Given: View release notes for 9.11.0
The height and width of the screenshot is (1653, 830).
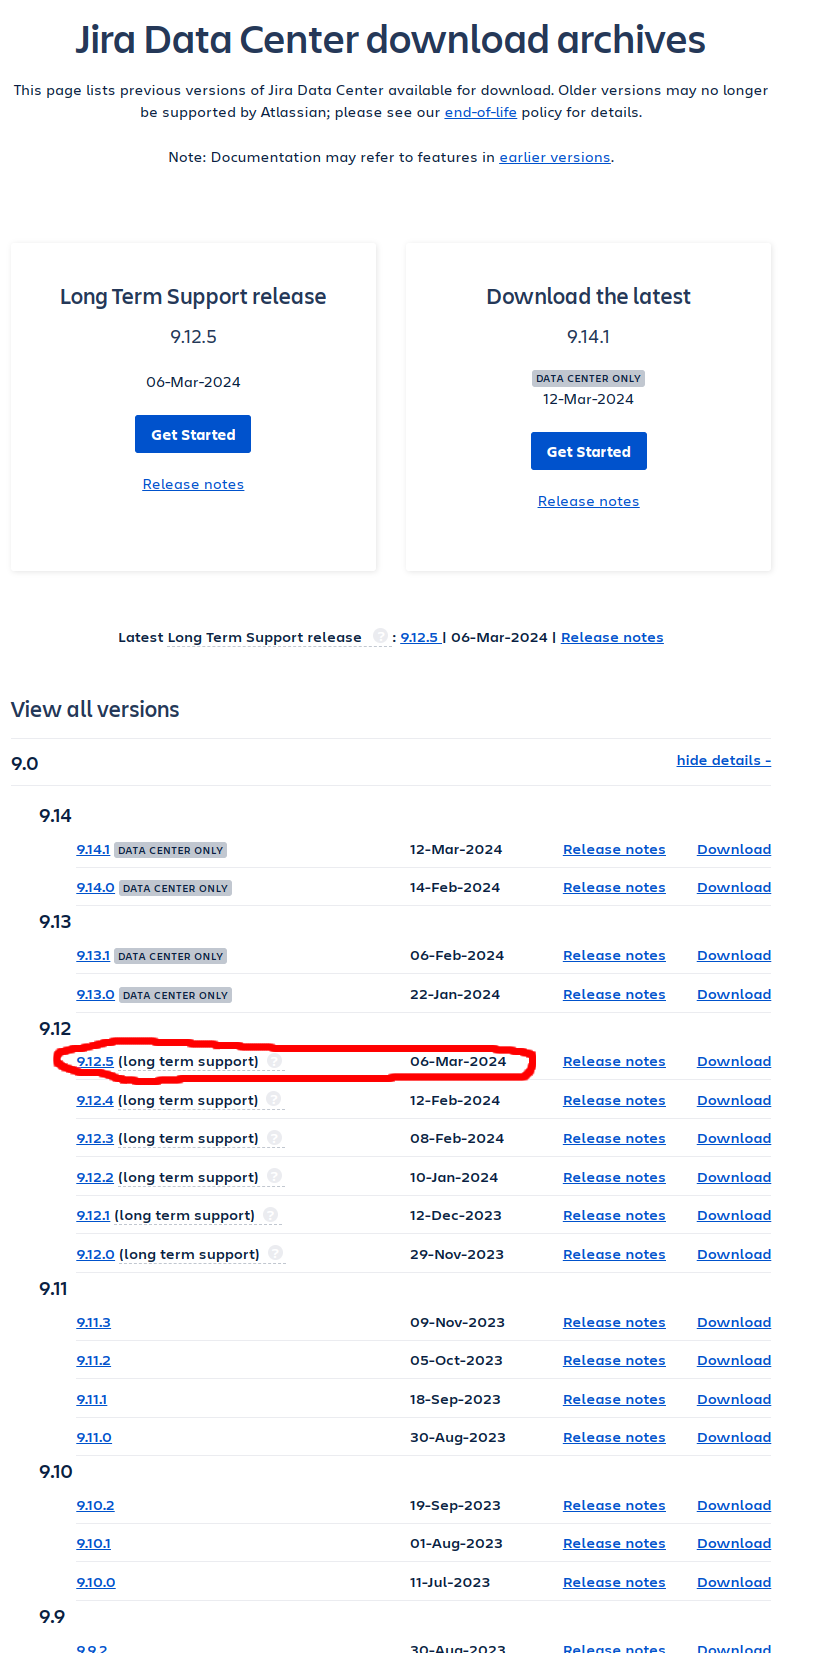Looking at the screenshot, I should point(614,1437).
